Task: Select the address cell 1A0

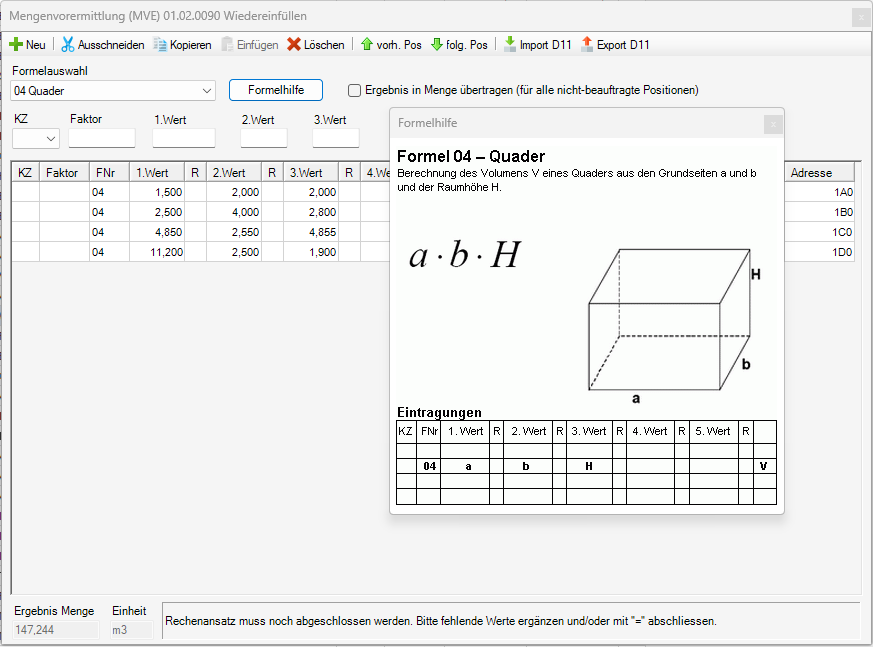Action: 819,192
